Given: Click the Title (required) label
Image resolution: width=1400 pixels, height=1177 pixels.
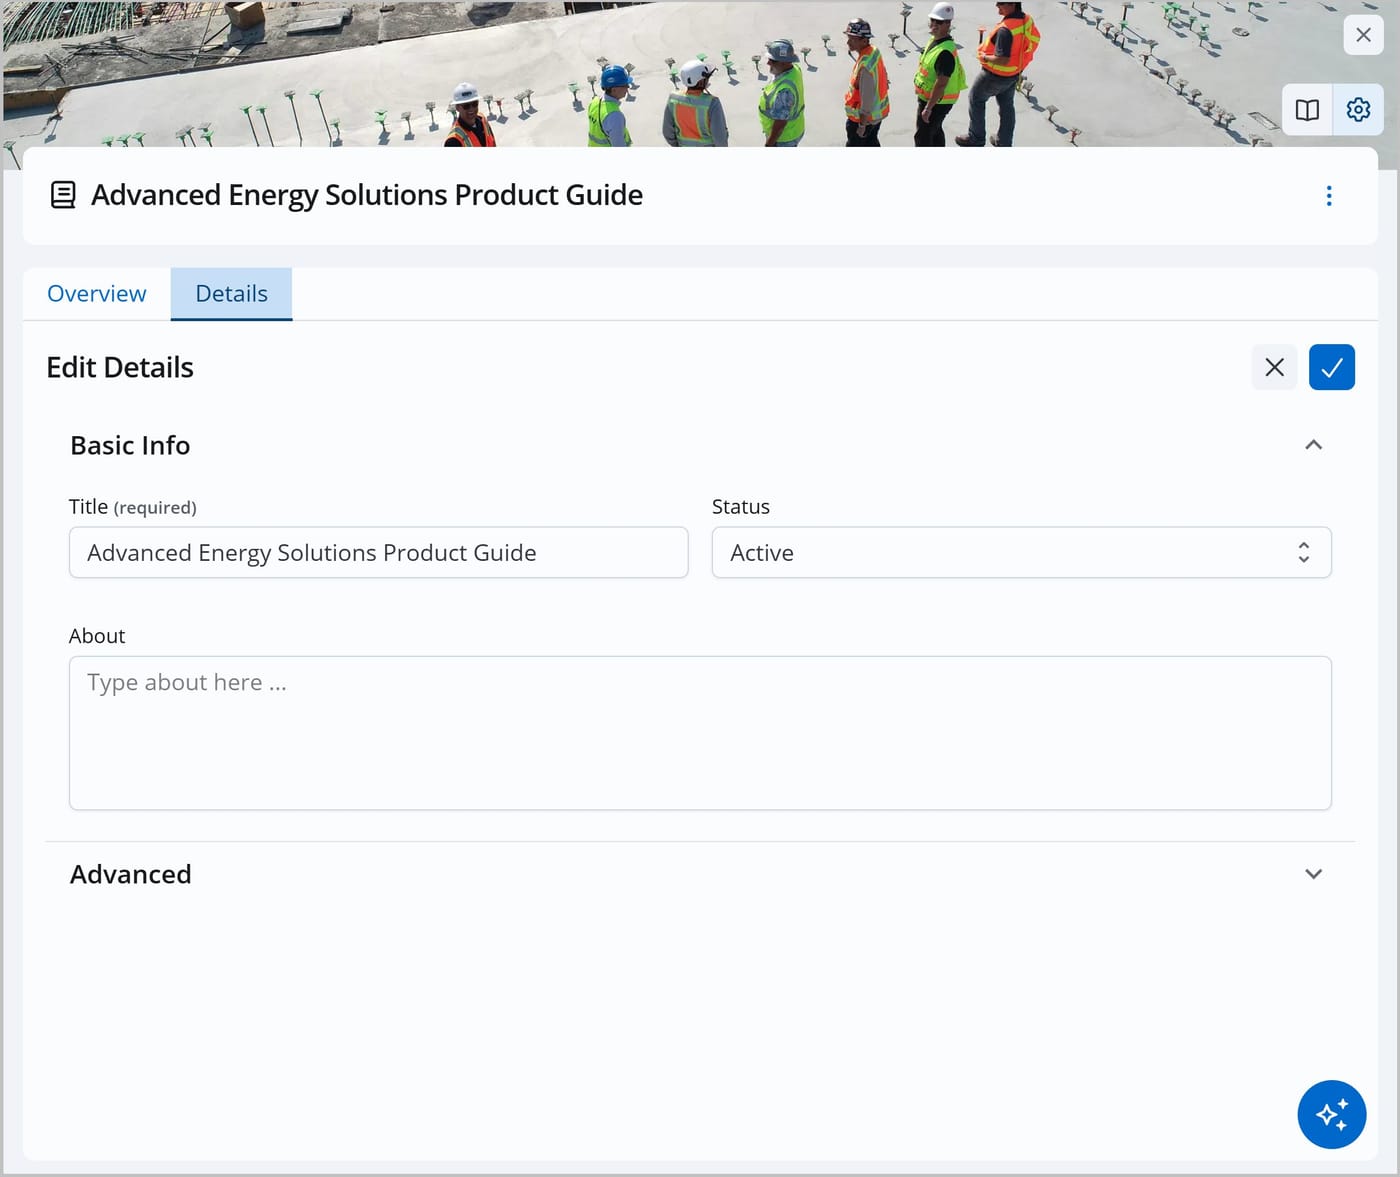Looking at the screenshot, I should click(x=133, y=507).
